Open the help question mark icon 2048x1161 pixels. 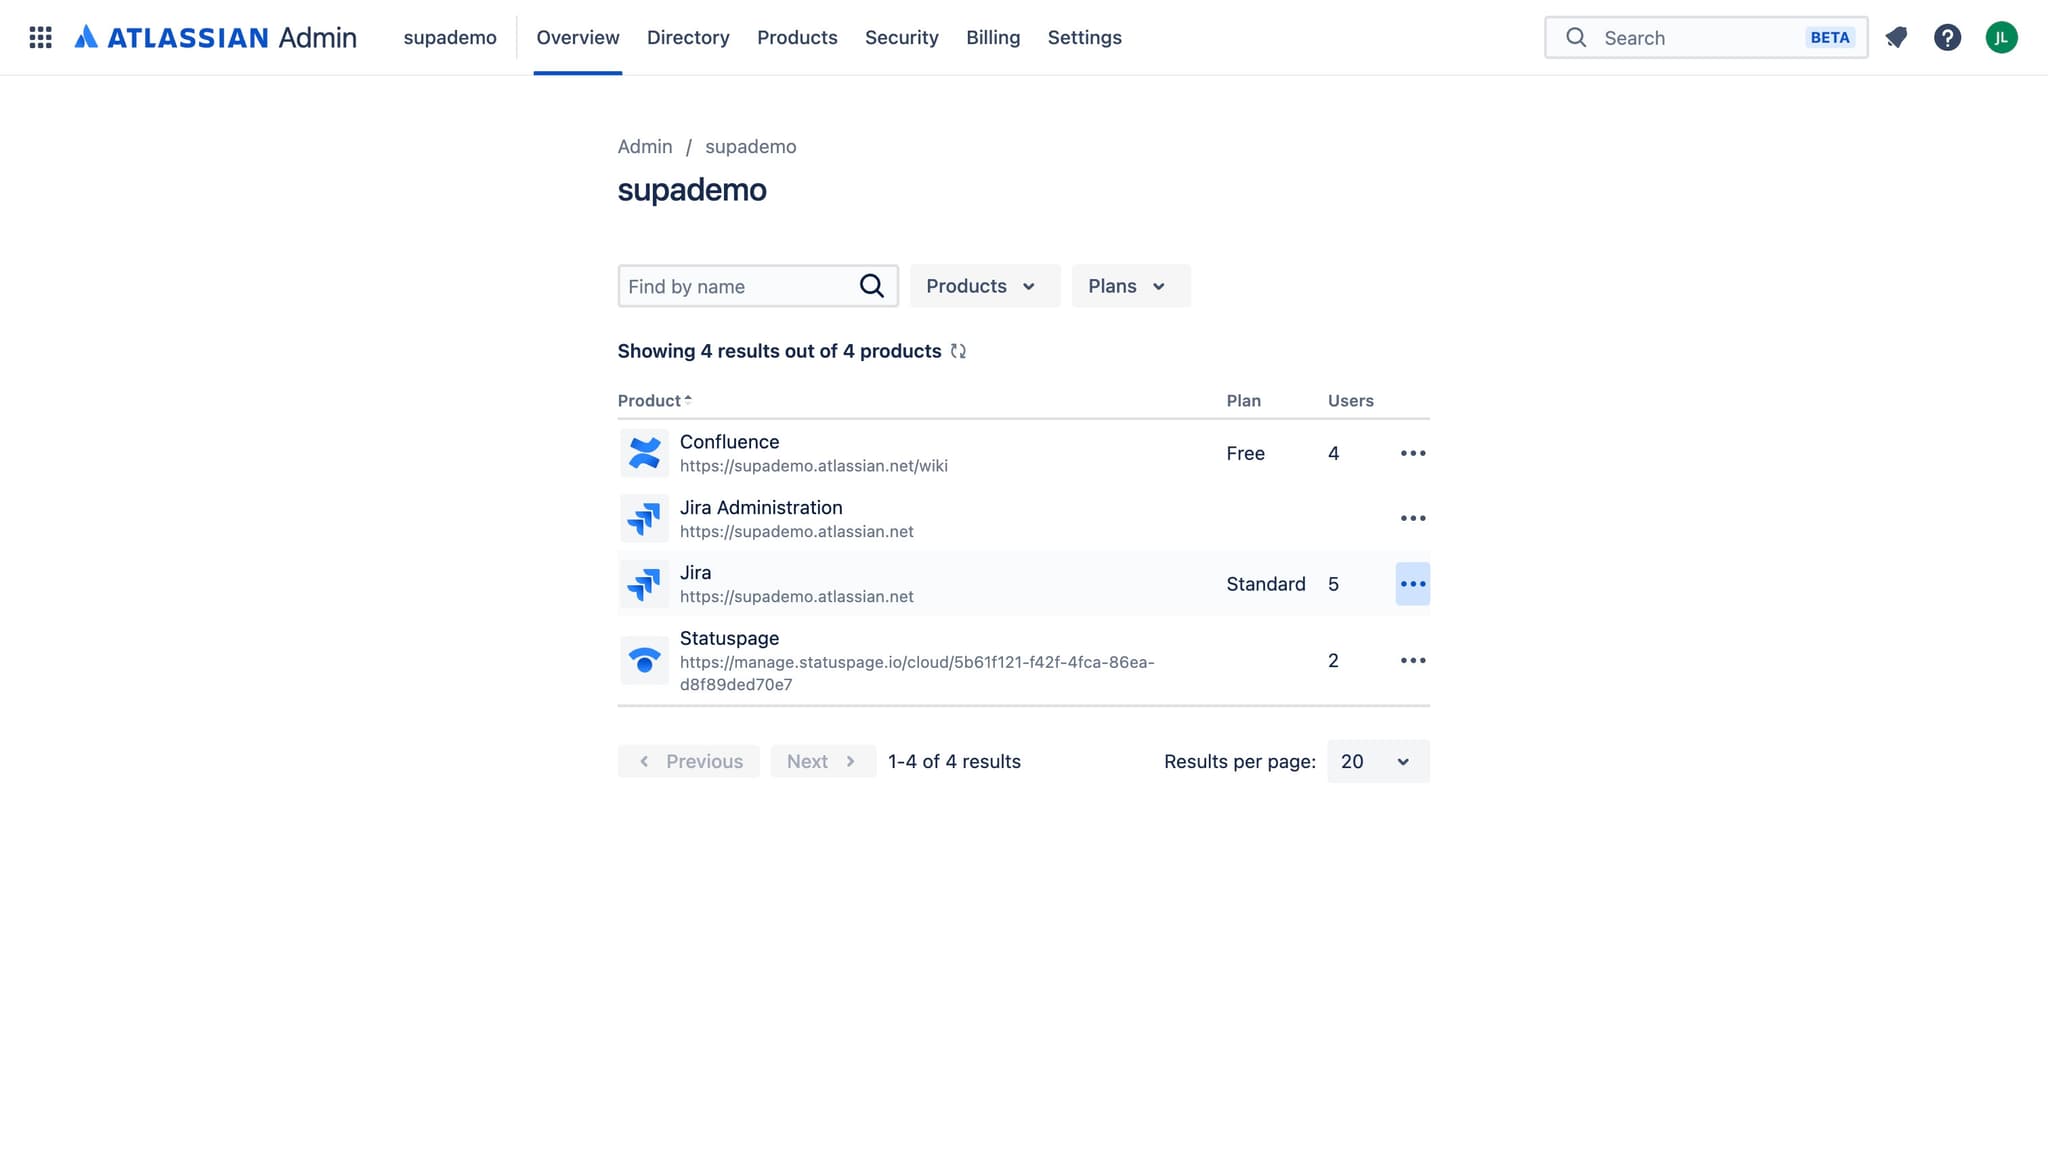(x=1947, y=38)
